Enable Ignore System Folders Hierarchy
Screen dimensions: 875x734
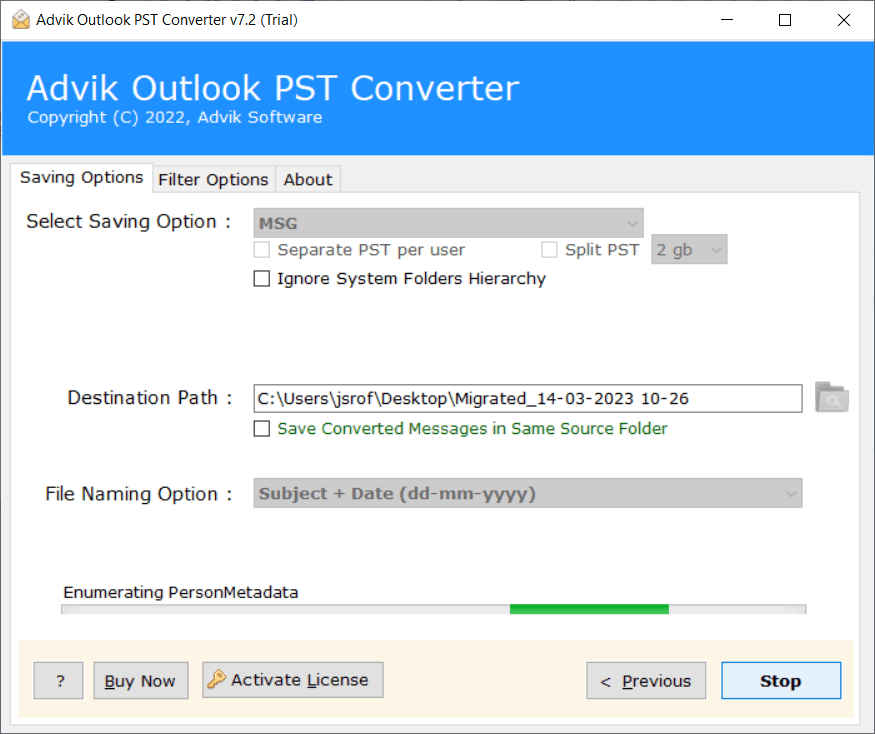click(262, 278)
